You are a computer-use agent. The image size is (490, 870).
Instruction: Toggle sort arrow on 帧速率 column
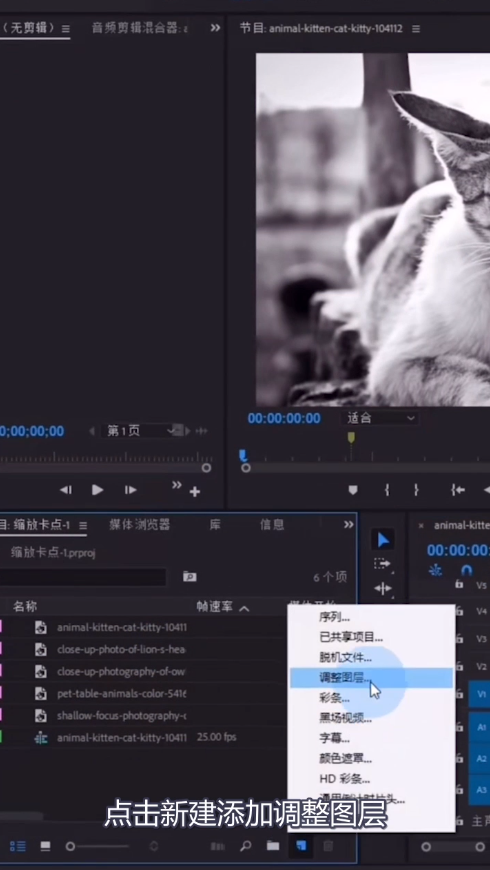point(244,608)
